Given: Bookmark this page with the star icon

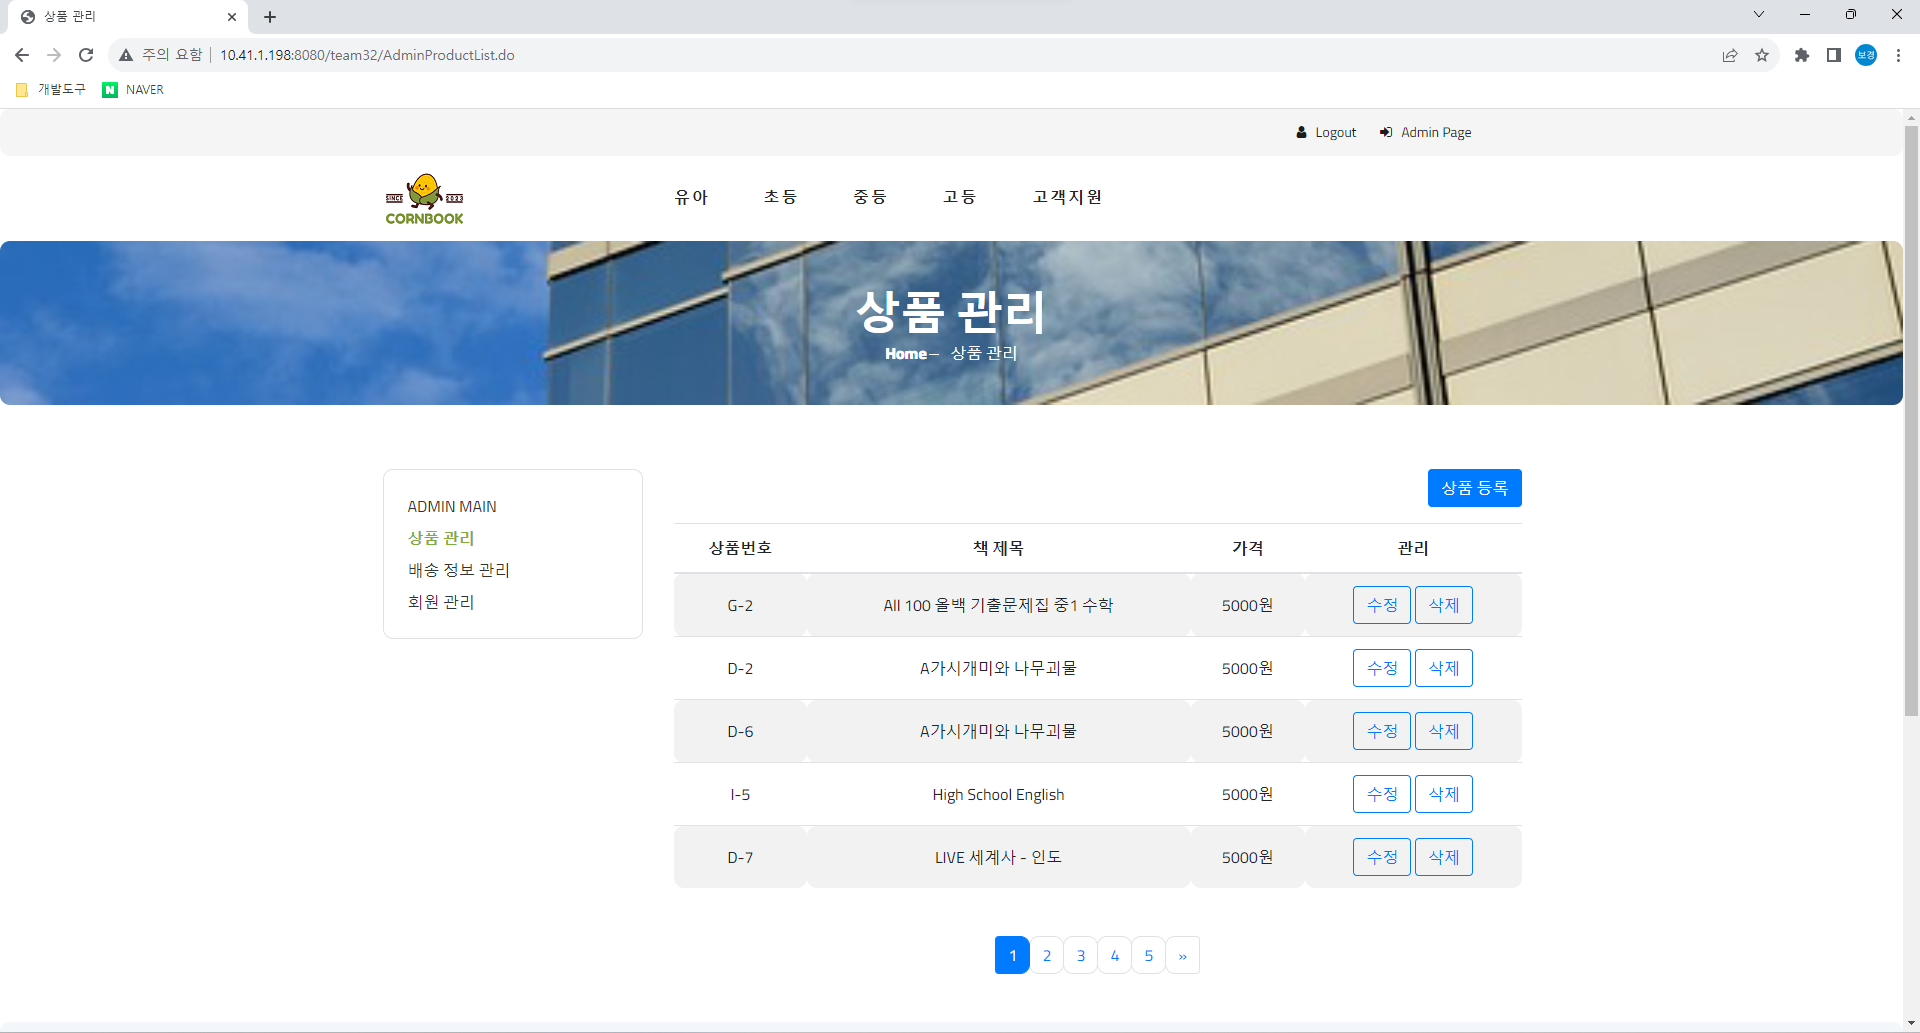Looking at the screenshot, I should coord(1762,55).
